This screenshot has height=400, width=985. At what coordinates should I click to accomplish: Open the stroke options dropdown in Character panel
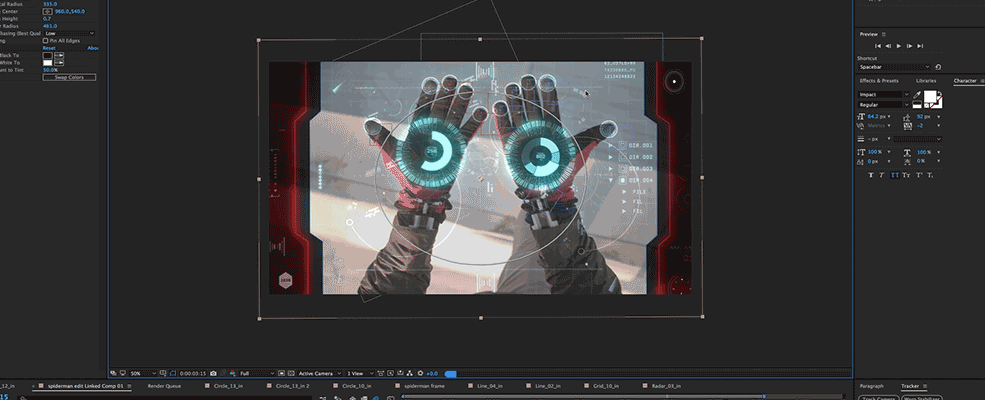point(918,139)
